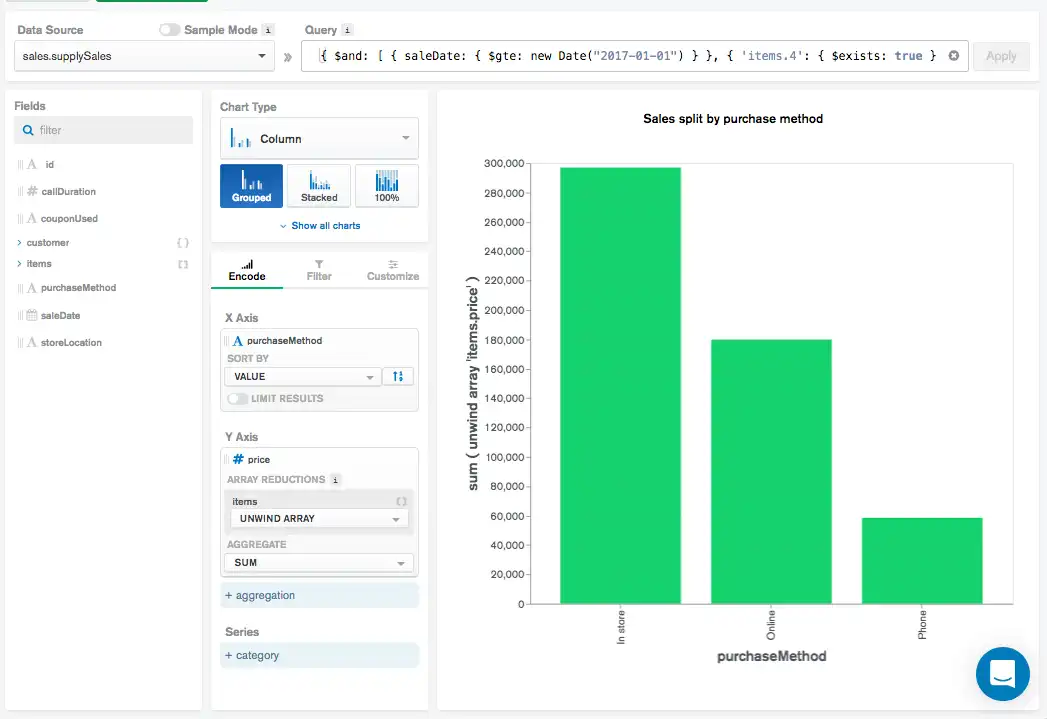This screenshot has height=719, width=1047.
Task: Click the Array Reductions info icon
Action: coord(336,480)
